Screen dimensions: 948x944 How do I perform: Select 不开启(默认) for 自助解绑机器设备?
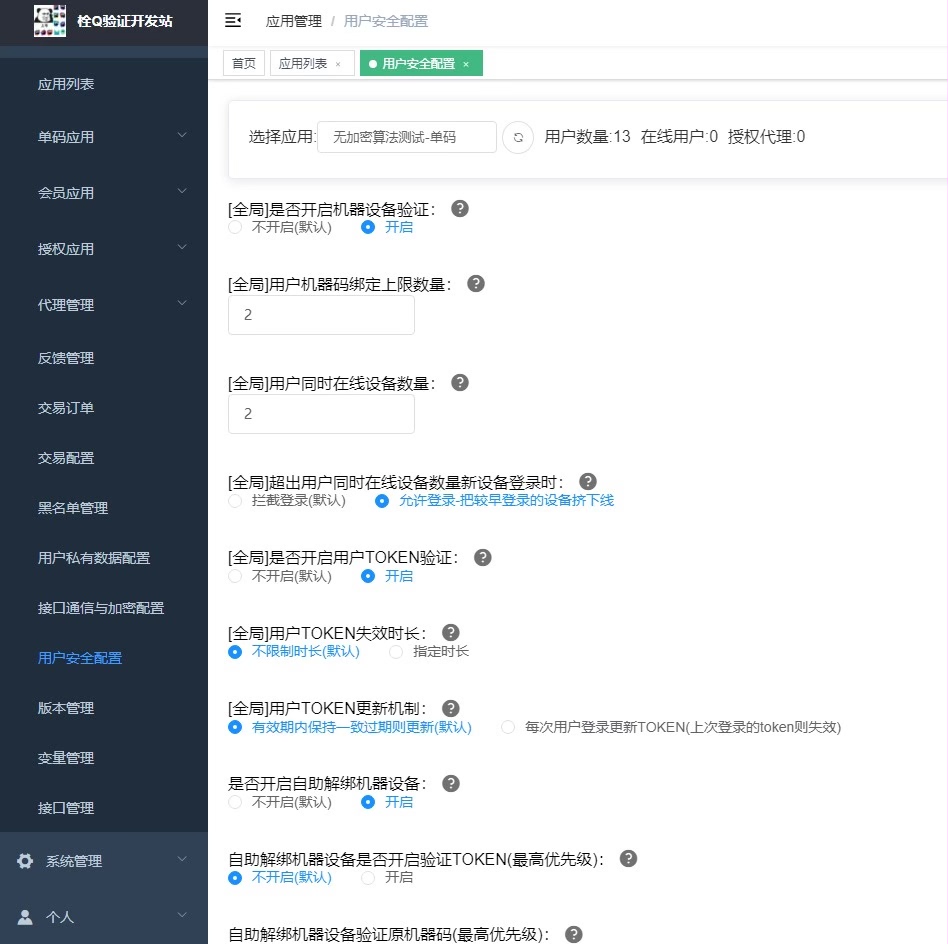[281, 802]
